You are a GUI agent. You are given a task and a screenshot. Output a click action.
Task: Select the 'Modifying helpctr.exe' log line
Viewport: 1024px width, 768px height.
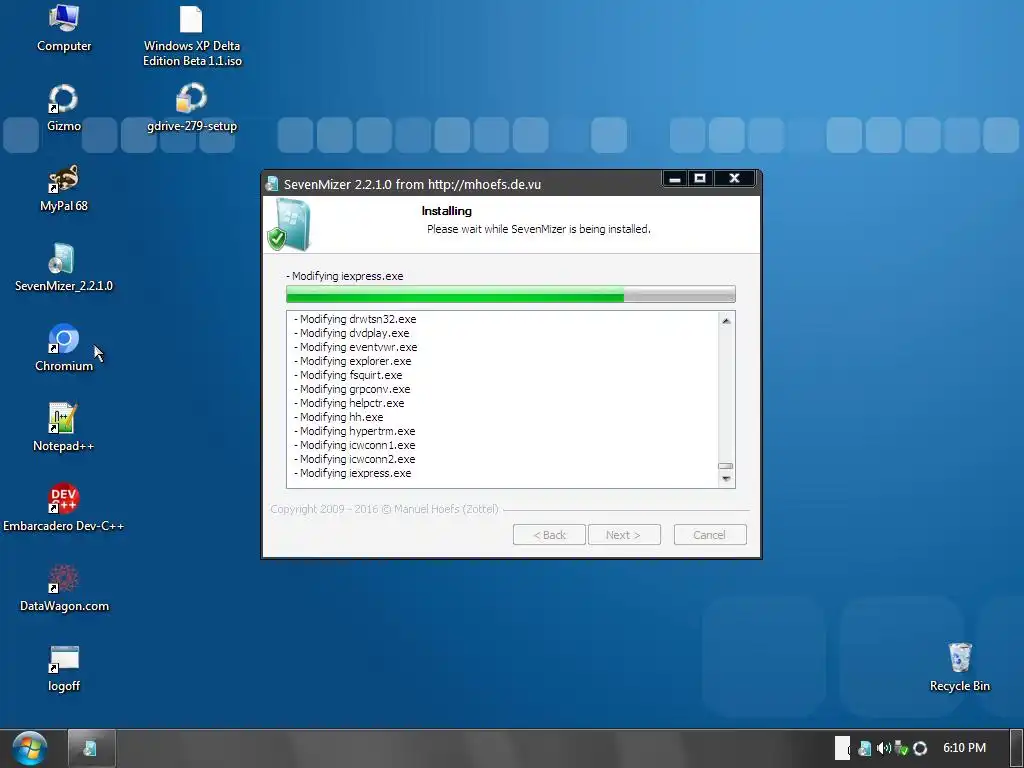(x=349, y=404)
